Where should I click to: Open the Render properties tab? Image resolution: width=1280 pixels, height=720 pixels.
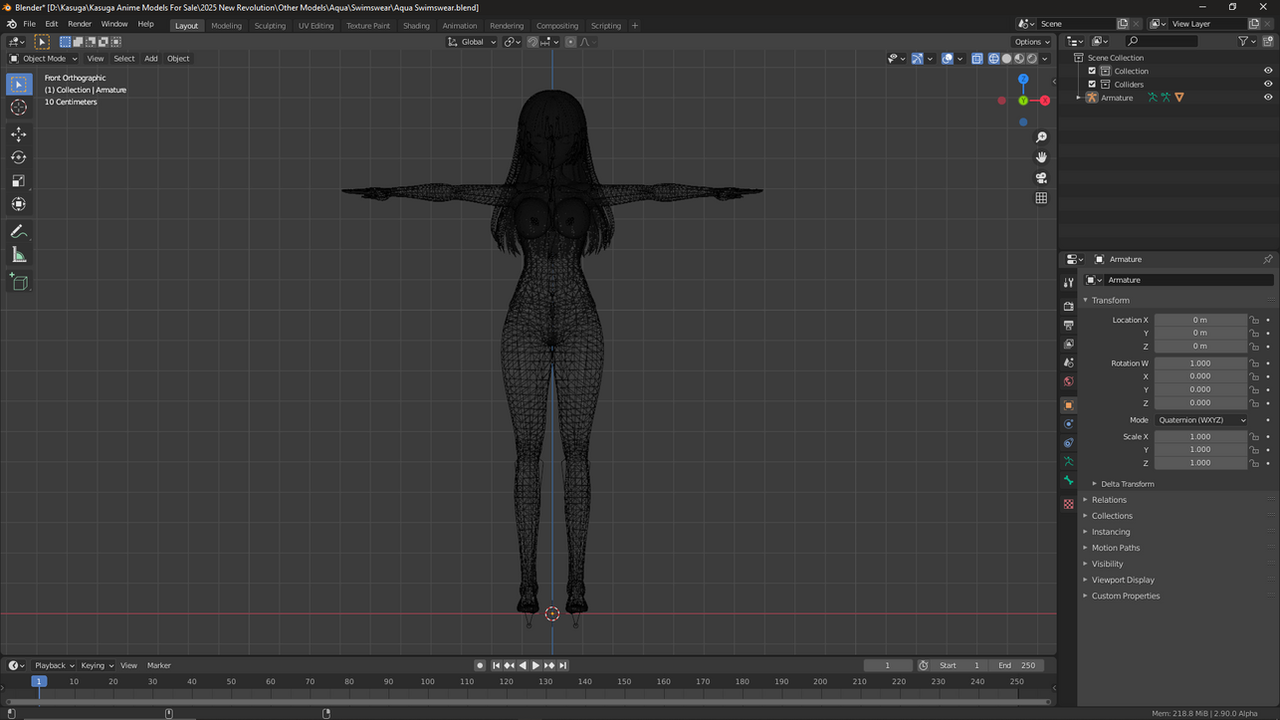pos(1068,306)
